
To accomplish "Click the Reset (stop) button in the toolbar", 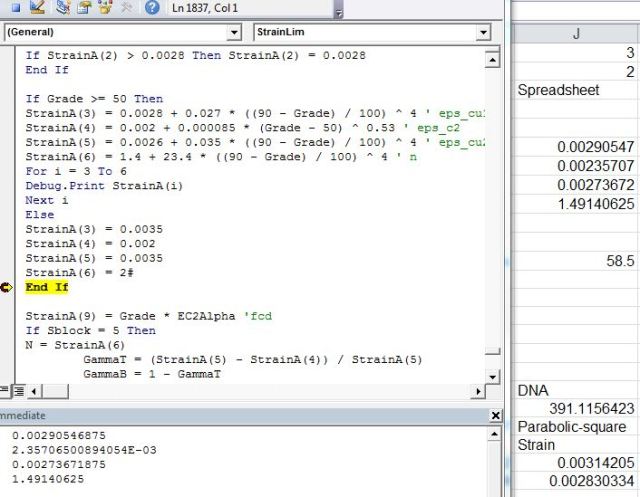I will tap(15, 8).
